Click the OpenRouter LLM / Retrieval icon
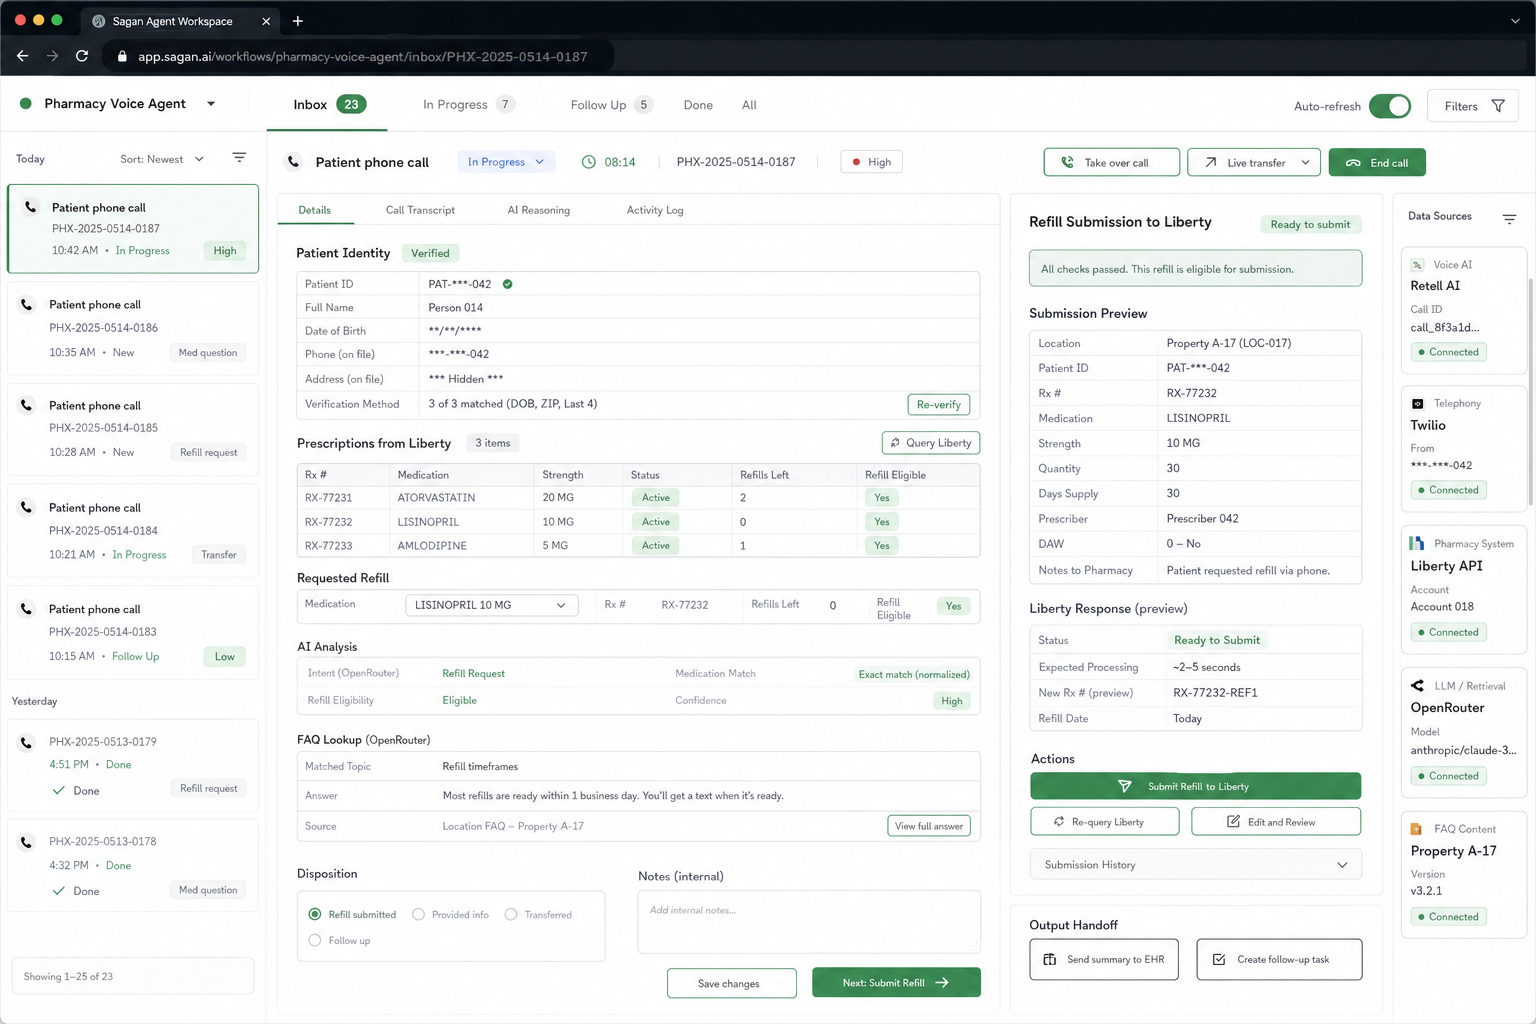The width and height of the screenshot is (1536, 1024). [1417, 686]
